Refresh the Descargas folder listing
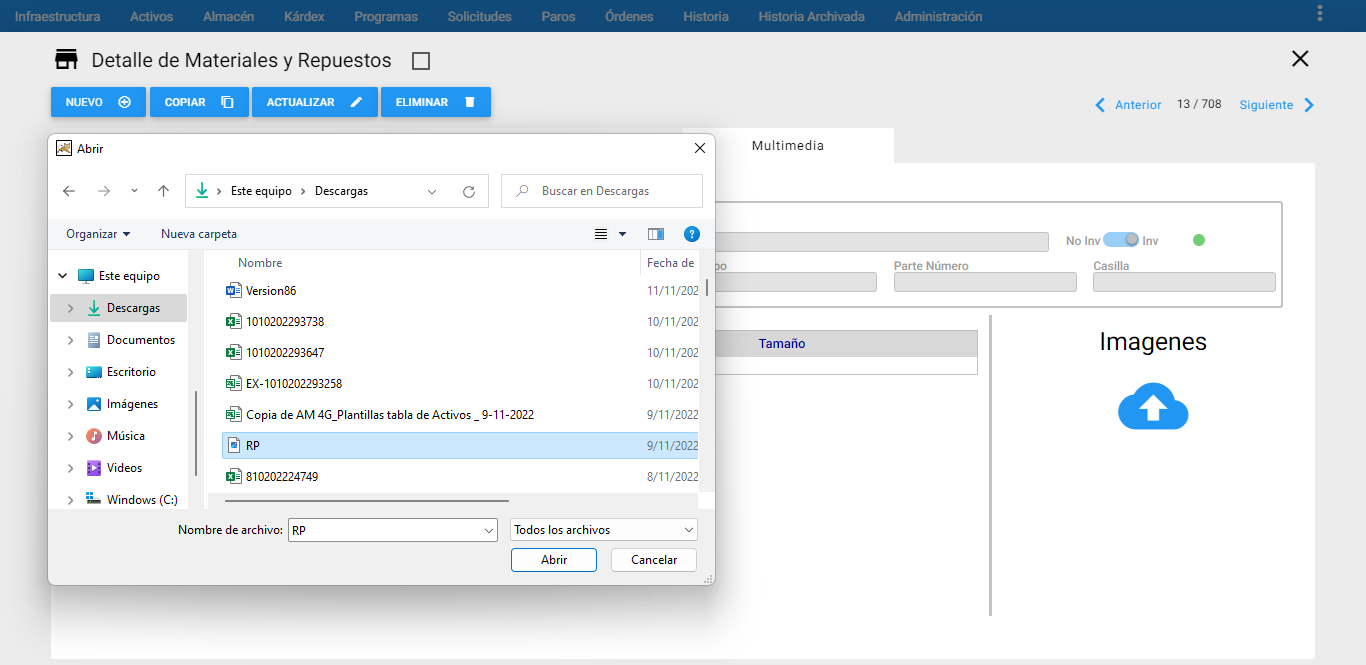Viewport: 1366px width, 665px height. (469, 191)
